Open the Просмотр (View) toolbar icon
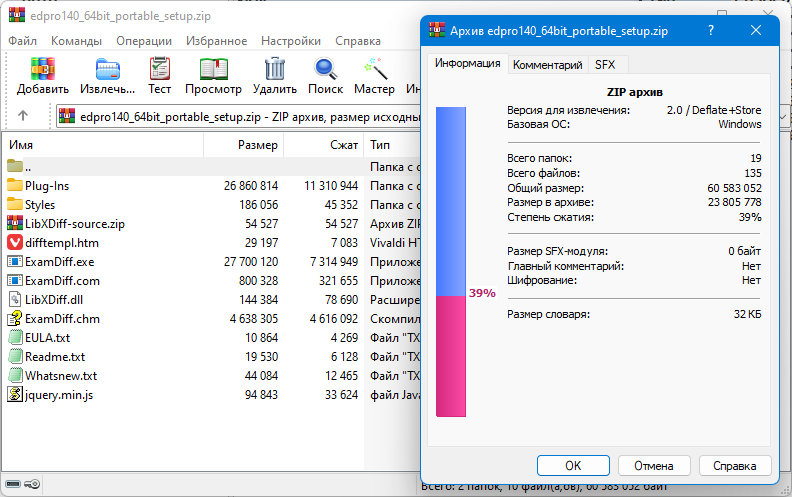792x497 pixels. (213, 69)
